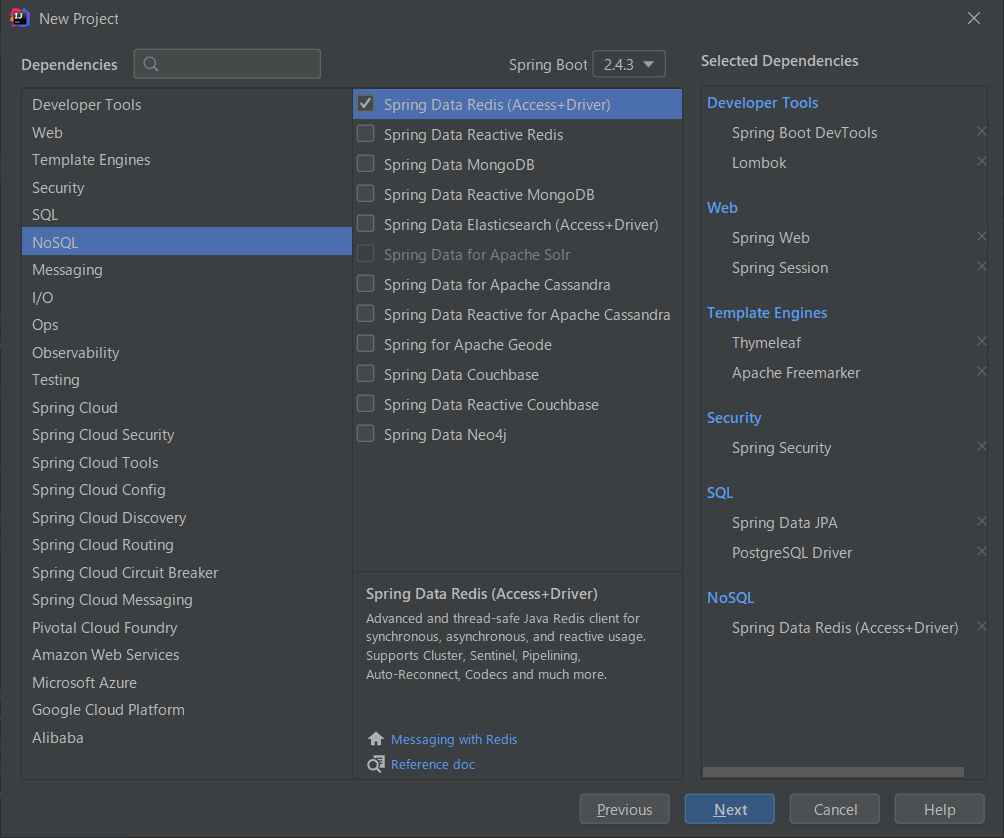Open Microsoft Azure category
Image resolution: width=1004 pixels, height=838 pixels.
tap(187, 683)
